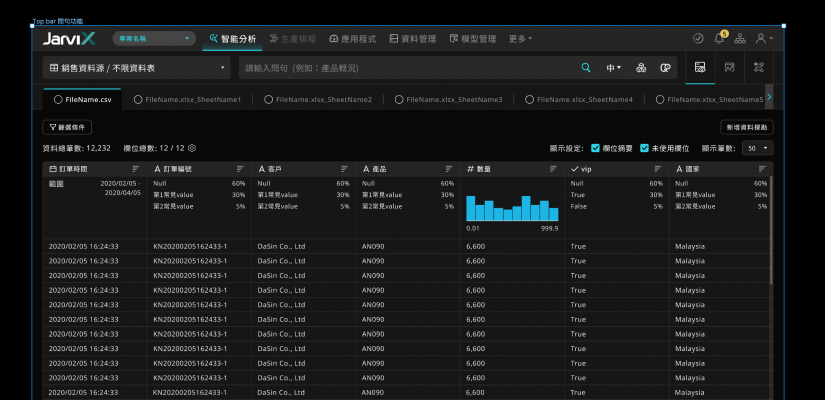825x400 pixels.
Task: Open the 中 language dropdown
Action: [x=613, y=68]
